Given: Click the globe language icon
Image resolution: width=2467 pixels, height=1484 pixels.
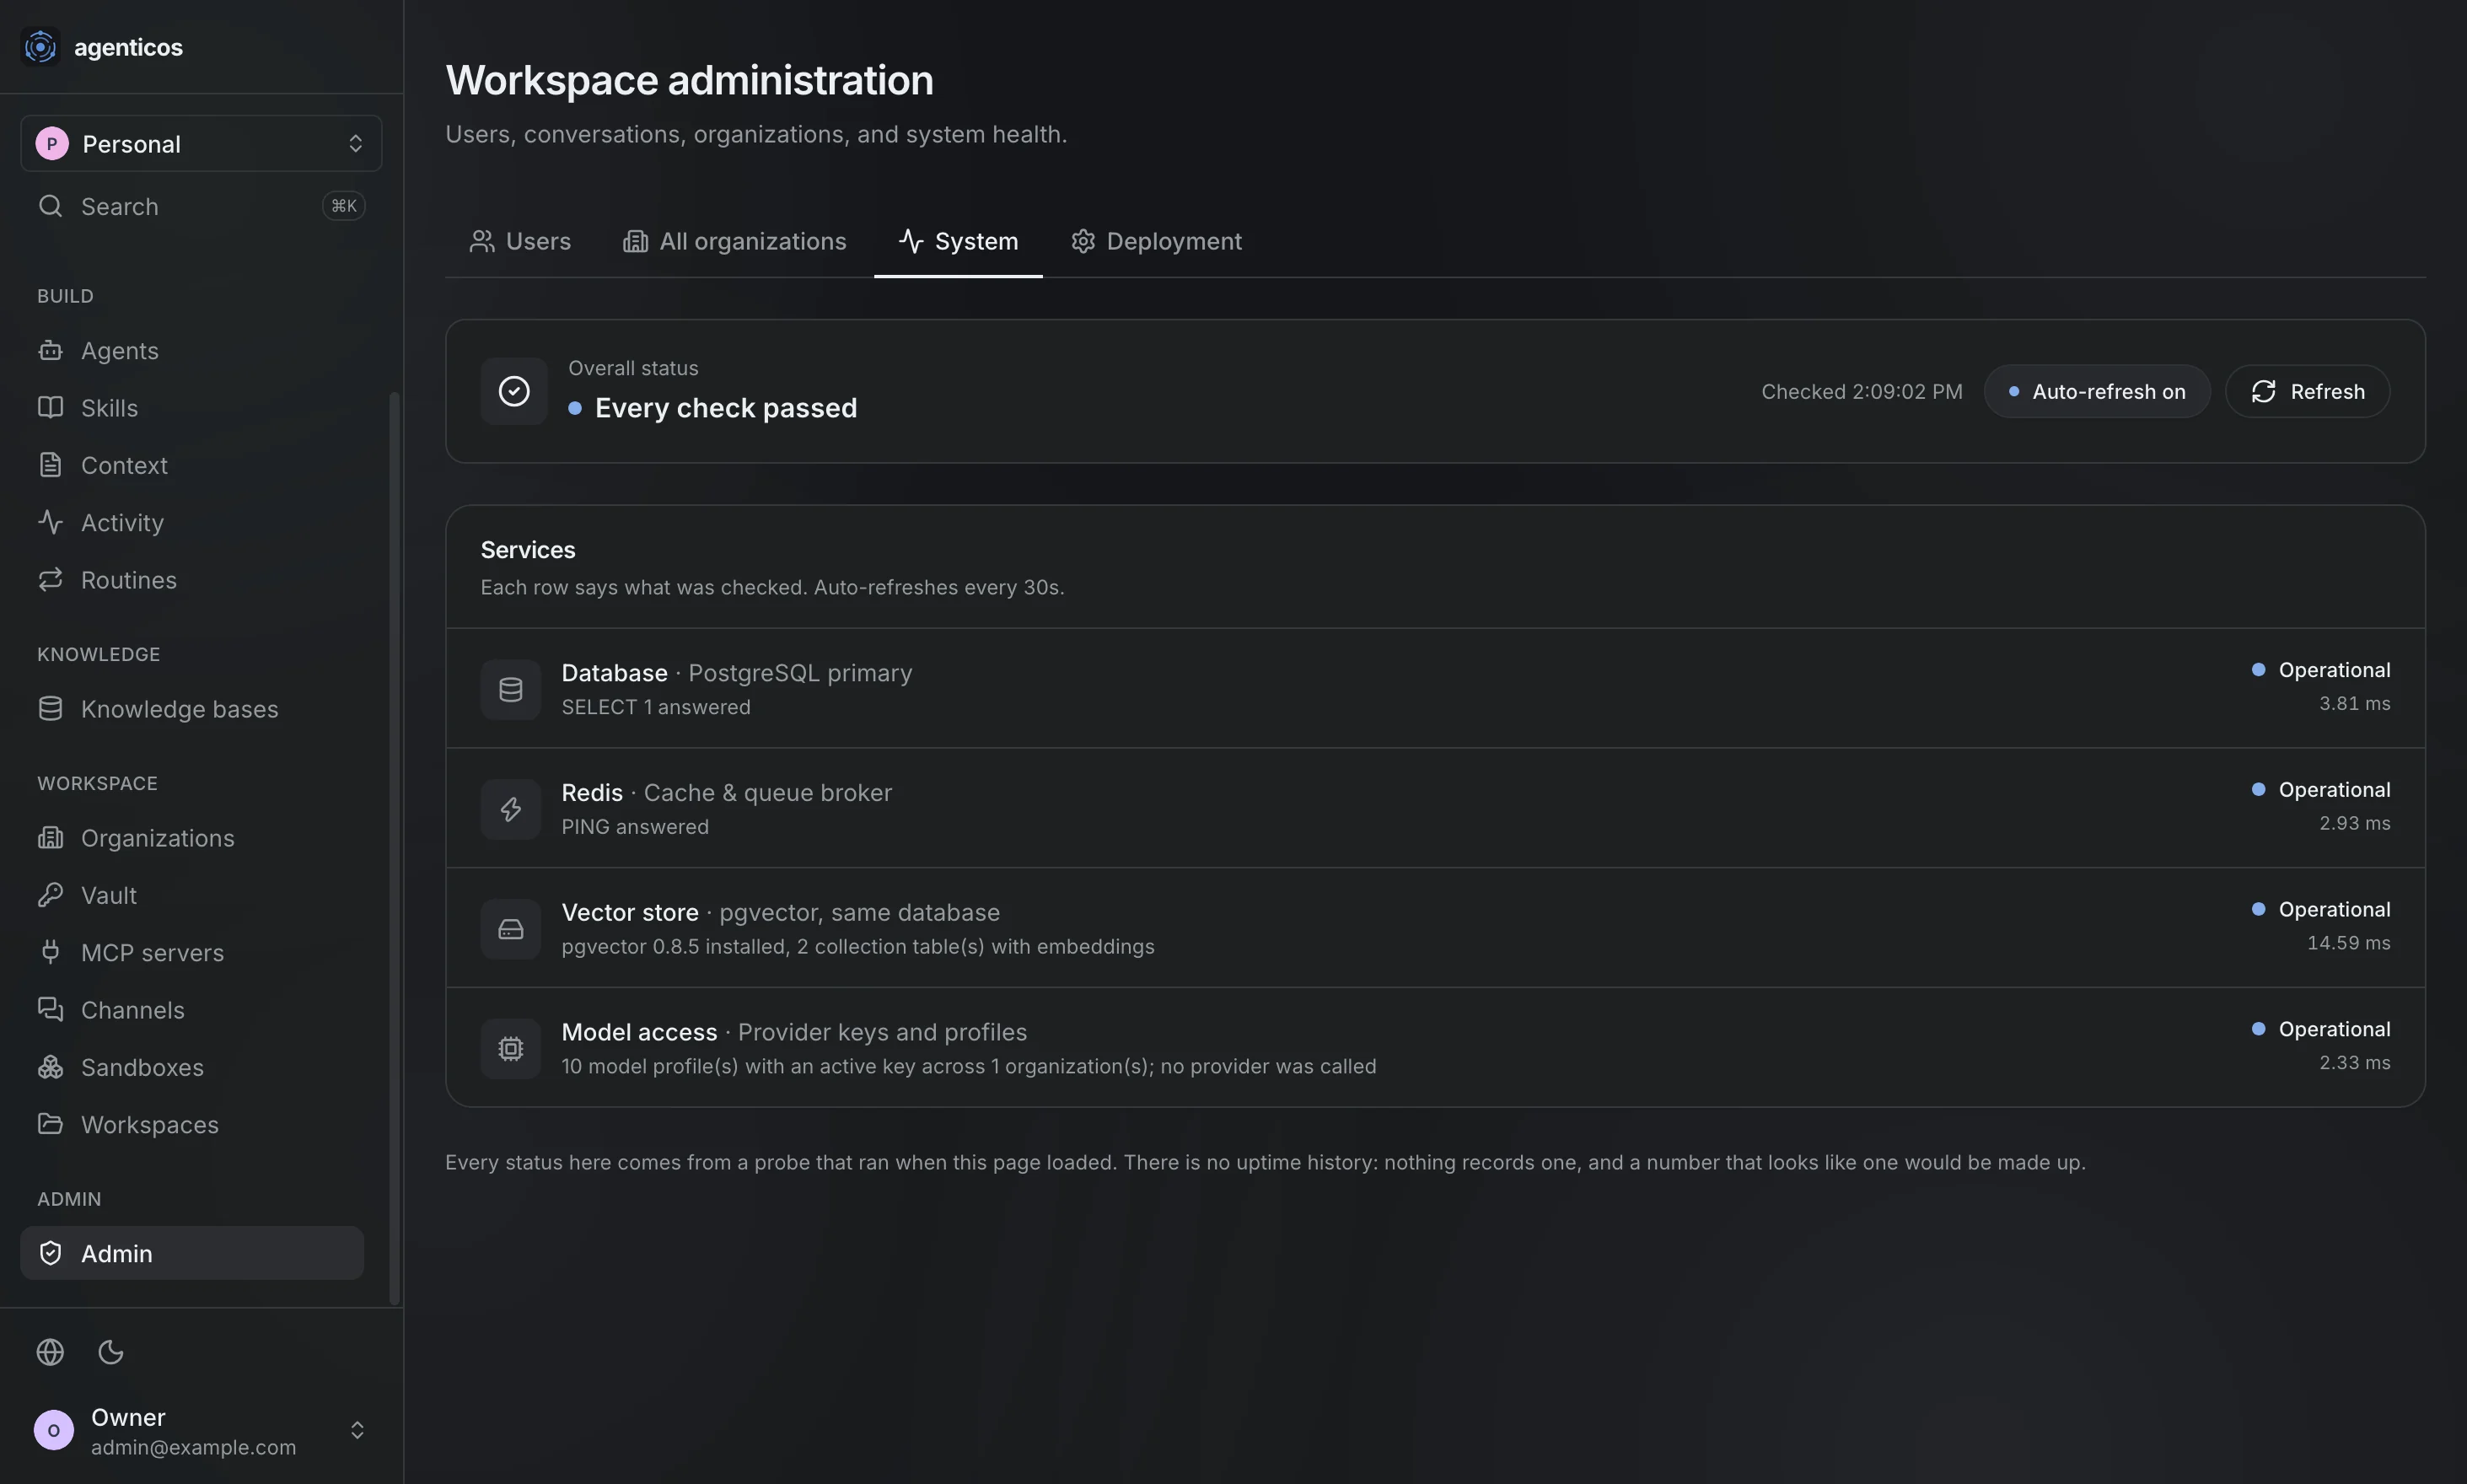Looking at the screenshot, I should coord(50,1352).
